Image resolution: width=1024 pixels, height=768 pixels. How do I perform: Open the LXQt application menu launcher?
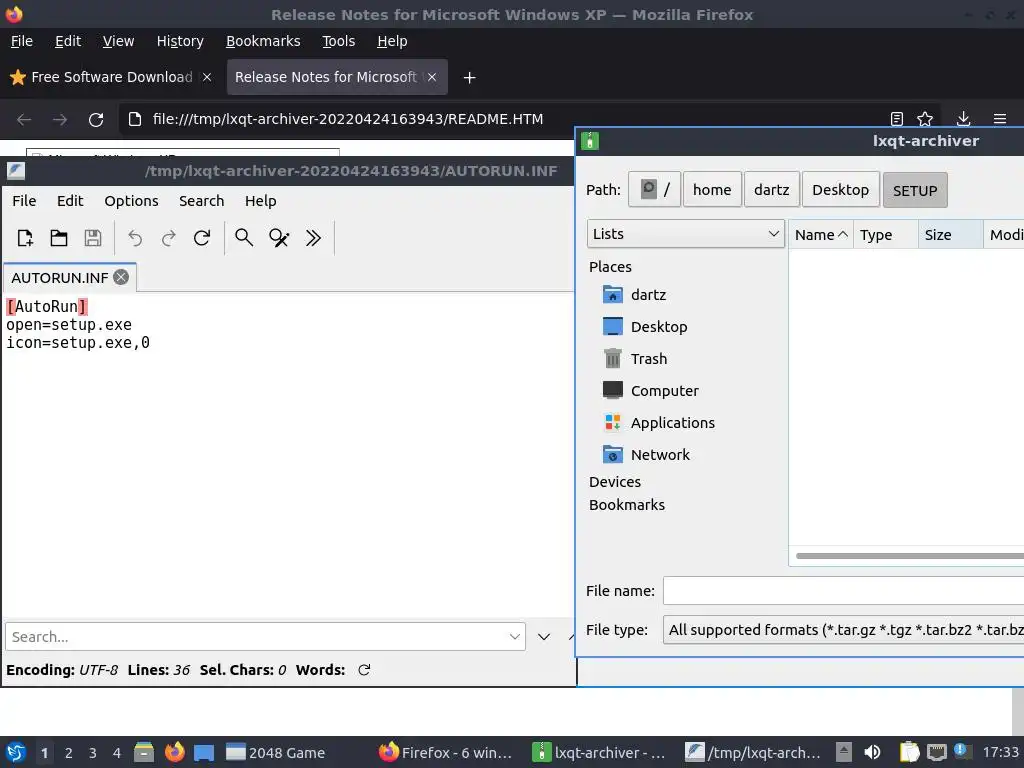[15, 752]
